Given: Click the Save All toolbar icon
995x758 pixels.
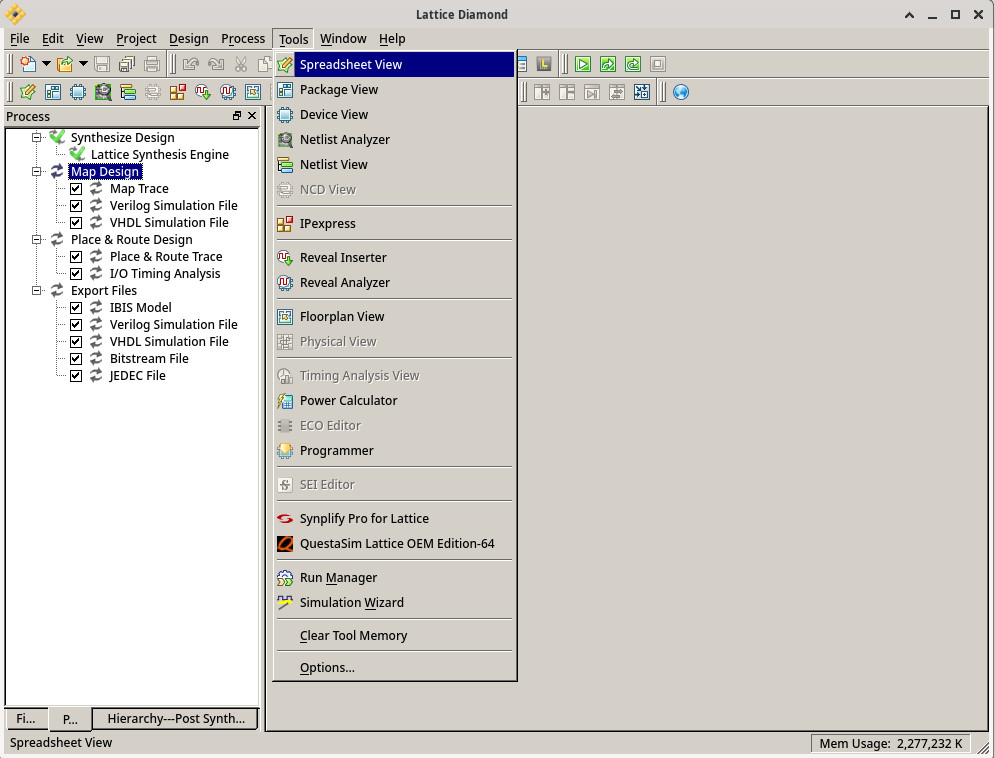Looking at the screenshot, I should [x=127, y=64].
